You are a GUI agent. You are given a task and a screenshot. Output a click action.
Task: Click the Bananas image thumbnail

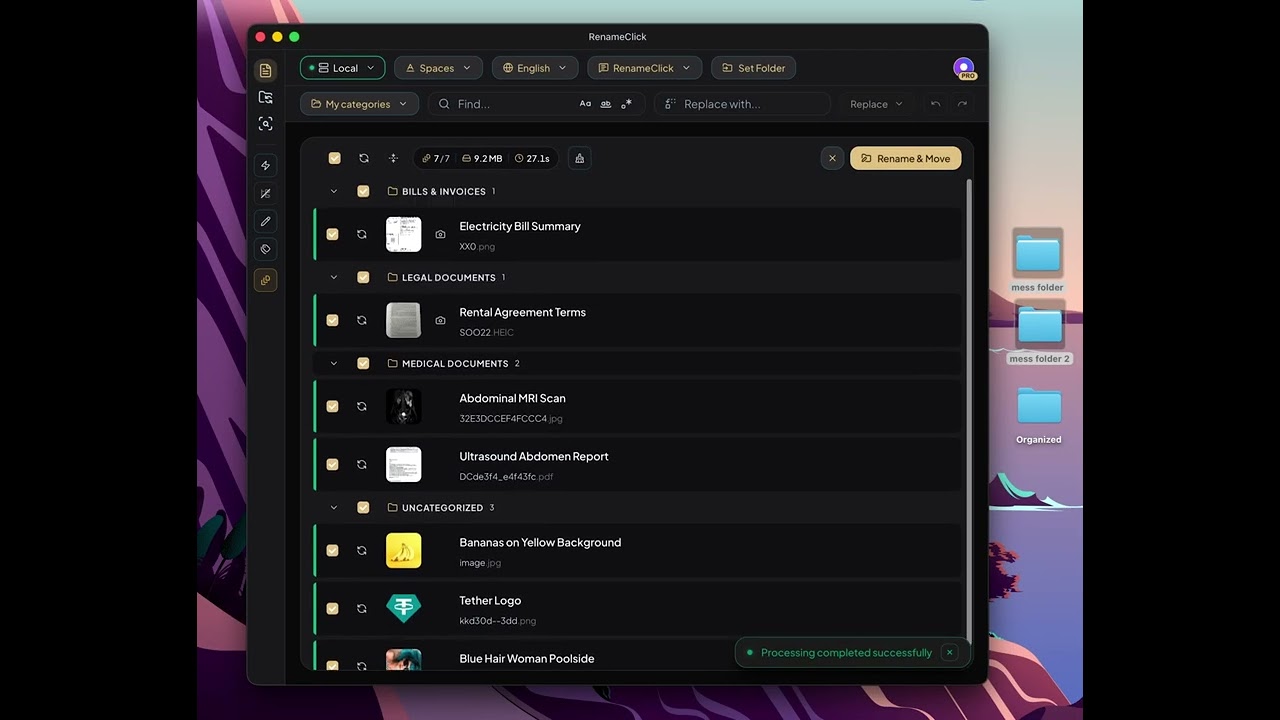(x=404, y=550)
